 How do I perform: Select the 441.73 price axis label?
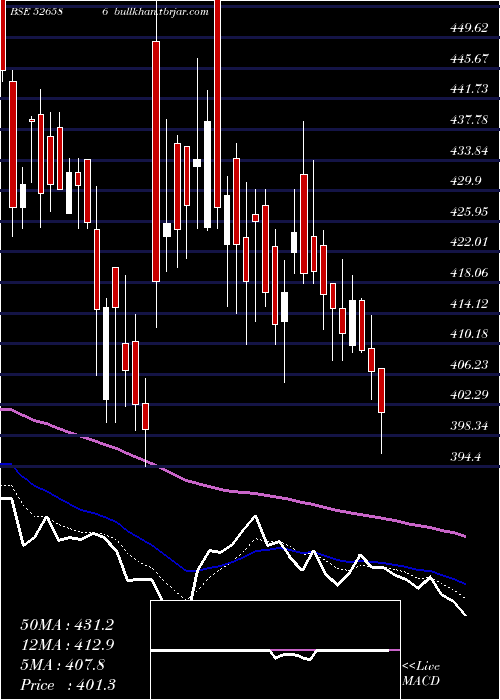click(469, 89)
